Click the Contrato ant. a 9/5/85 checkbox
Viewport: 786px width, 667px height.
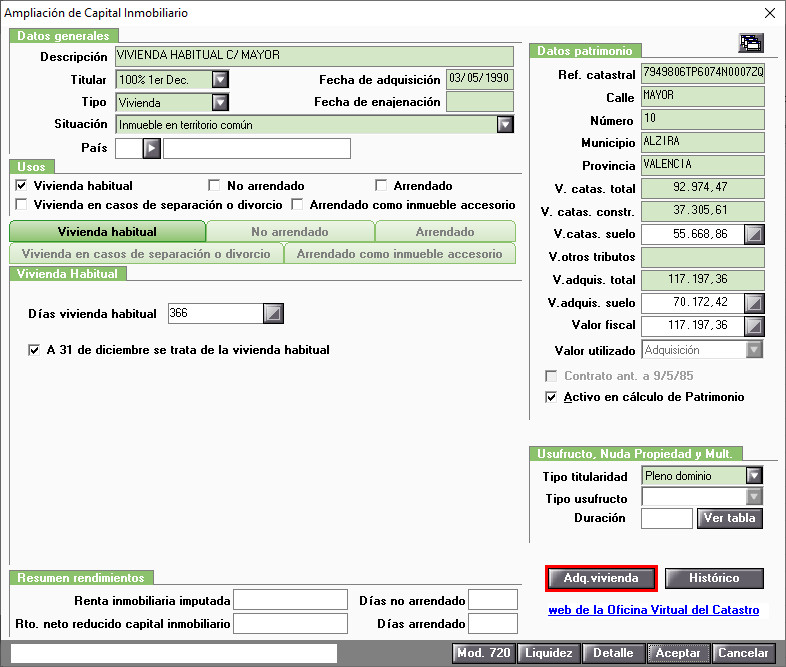551,376
